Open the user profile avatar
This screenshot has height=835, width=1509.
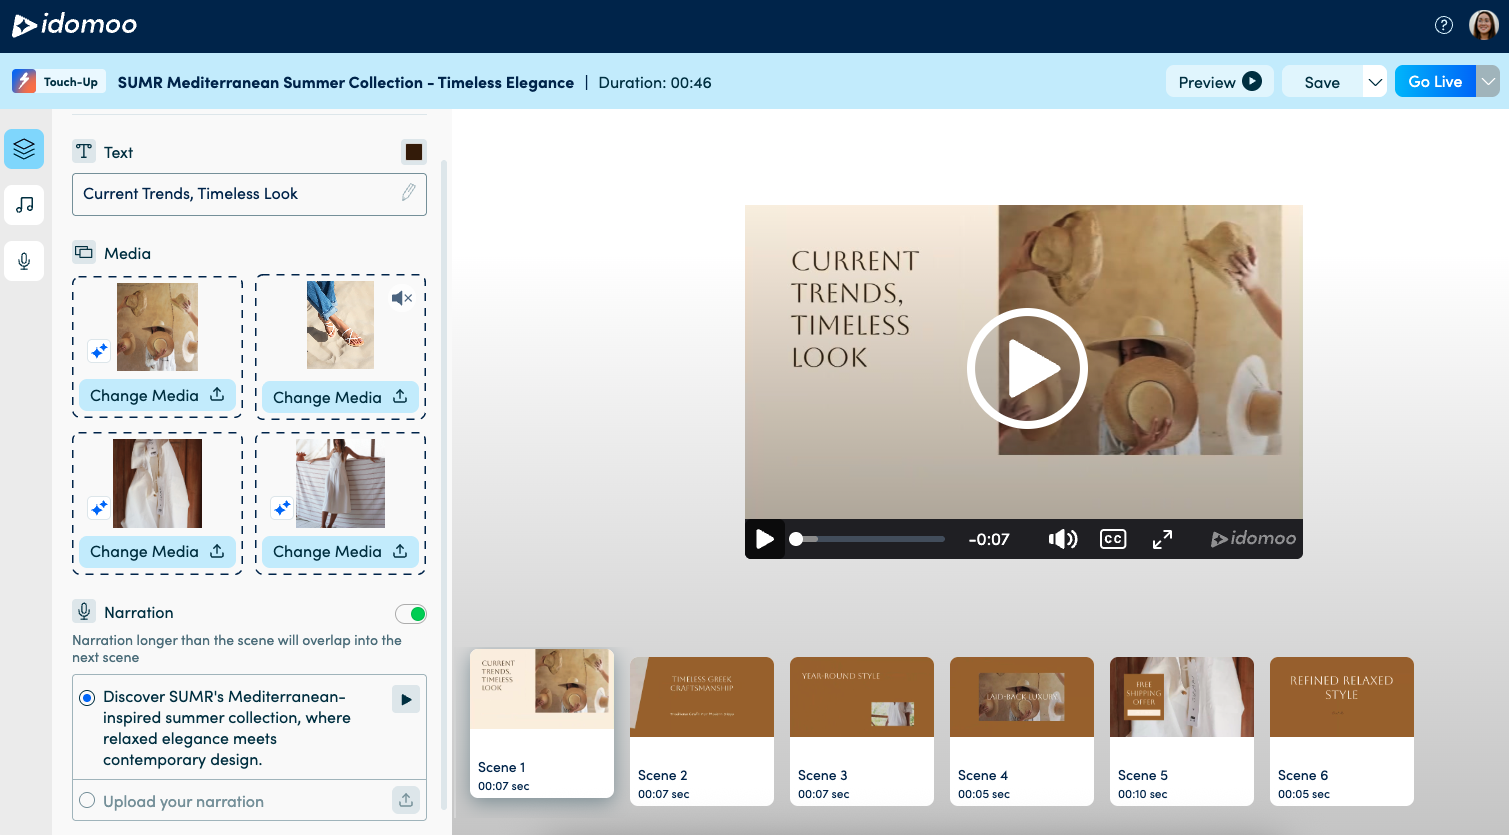pos(1483,25)
